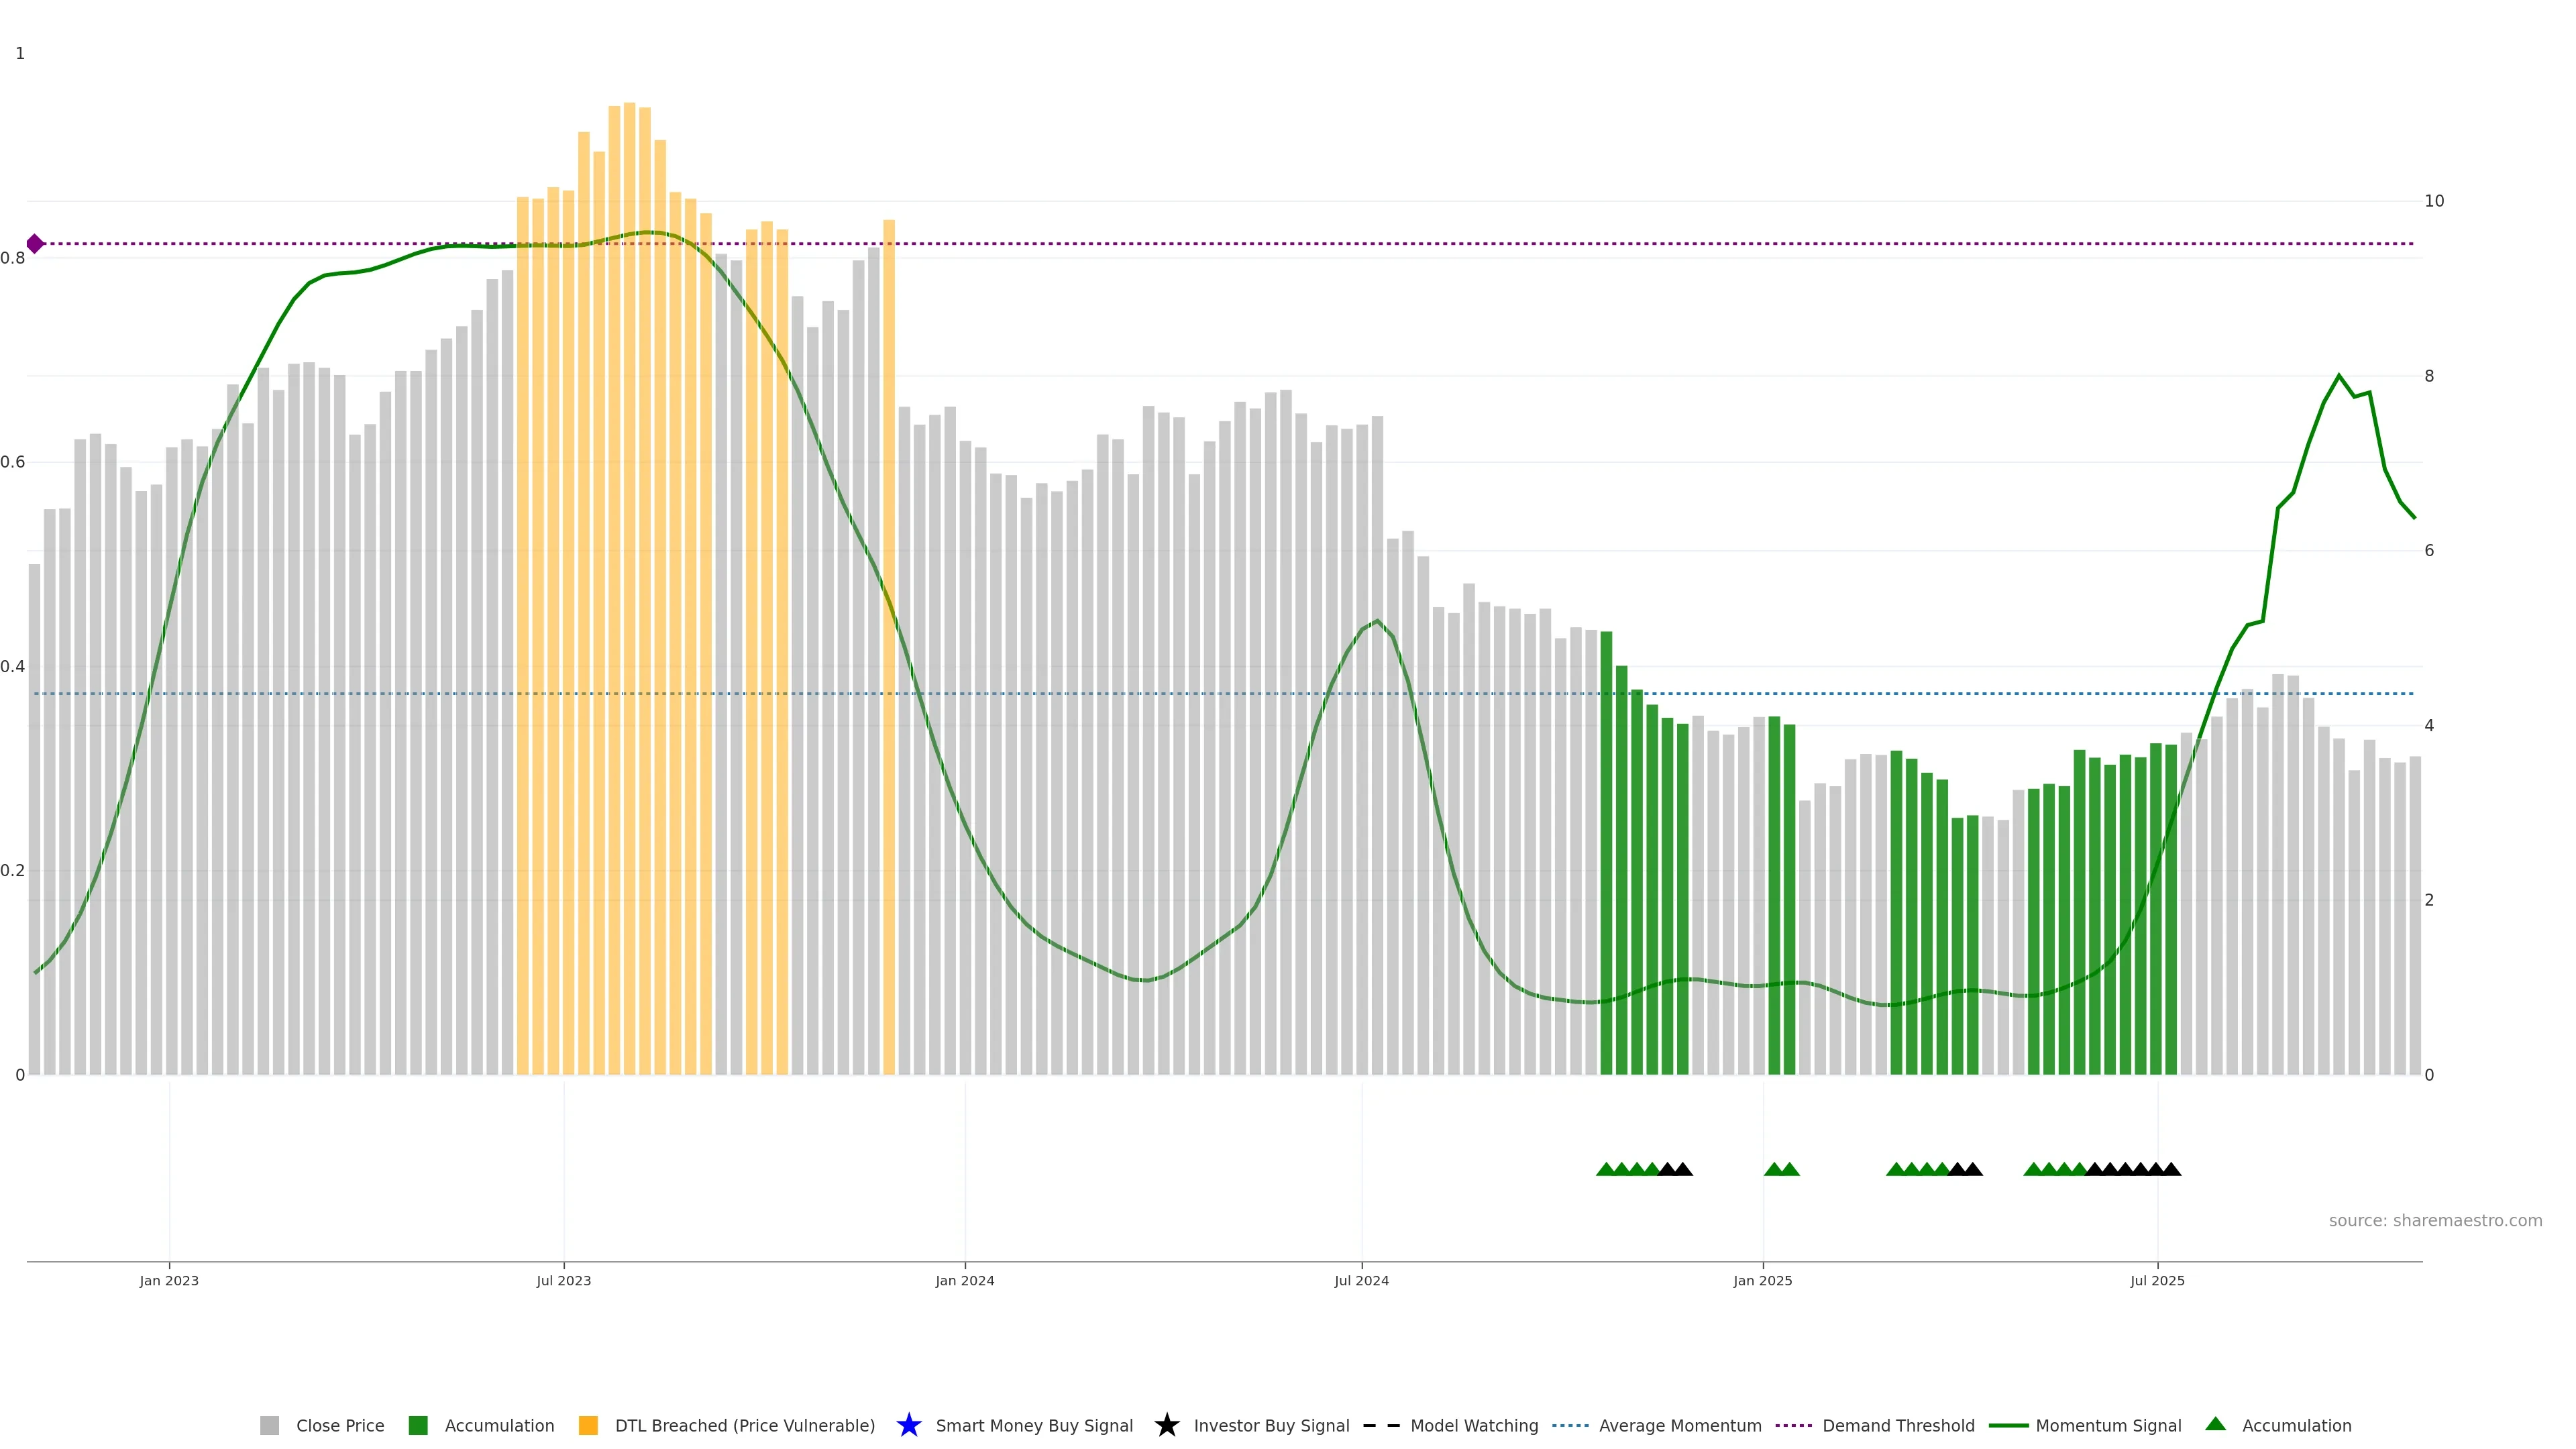The image size is (2576, 1449).
Task: Click the Jul 2023 axis label
Action: click(563, 1280)
